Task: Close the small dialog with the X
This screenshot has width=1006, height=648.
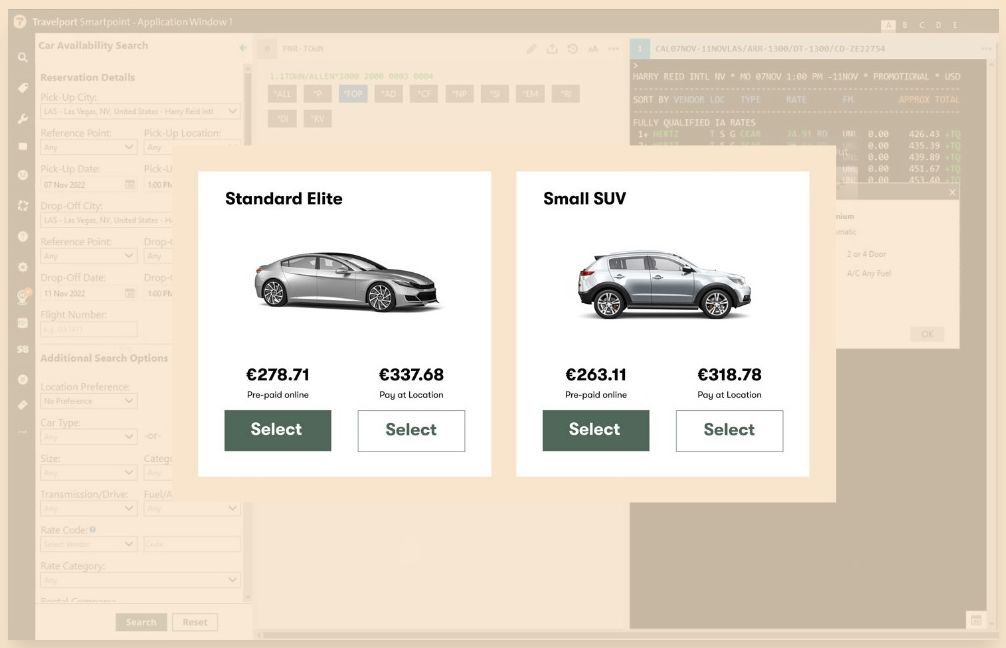Action: click(952, 192)
